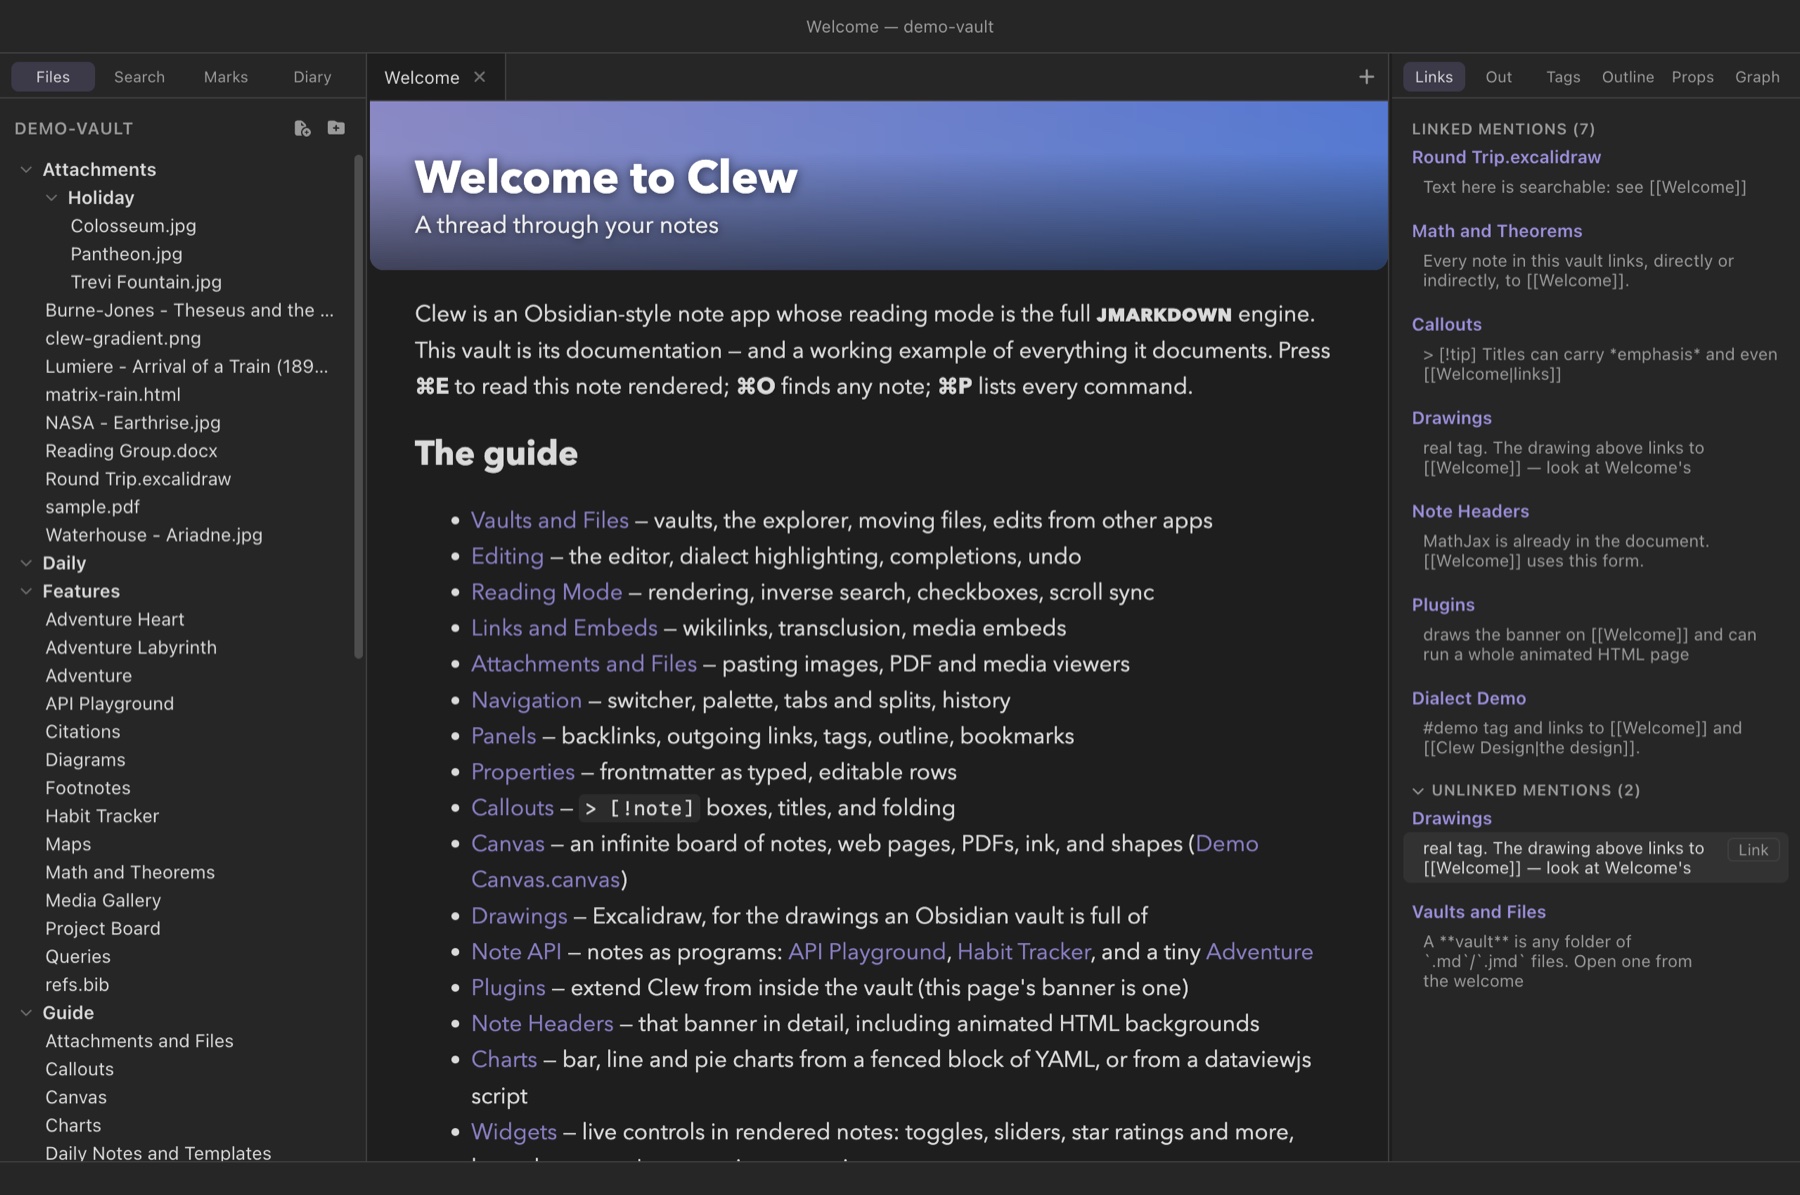Open sample.pdf in the explorer
1800x1195 pixels.
92,507
